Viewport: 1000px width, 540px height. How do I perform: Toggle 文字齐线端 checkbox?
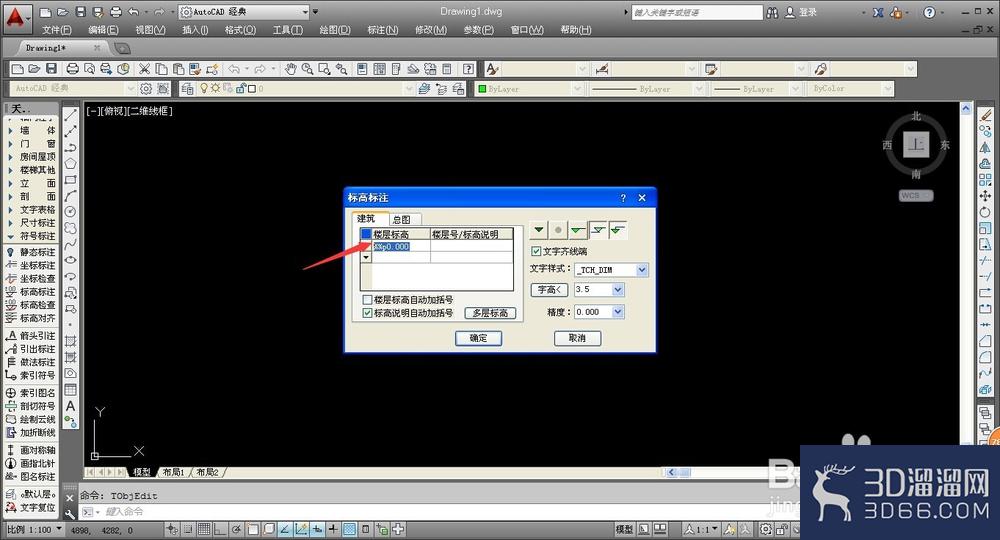[536, 251]
